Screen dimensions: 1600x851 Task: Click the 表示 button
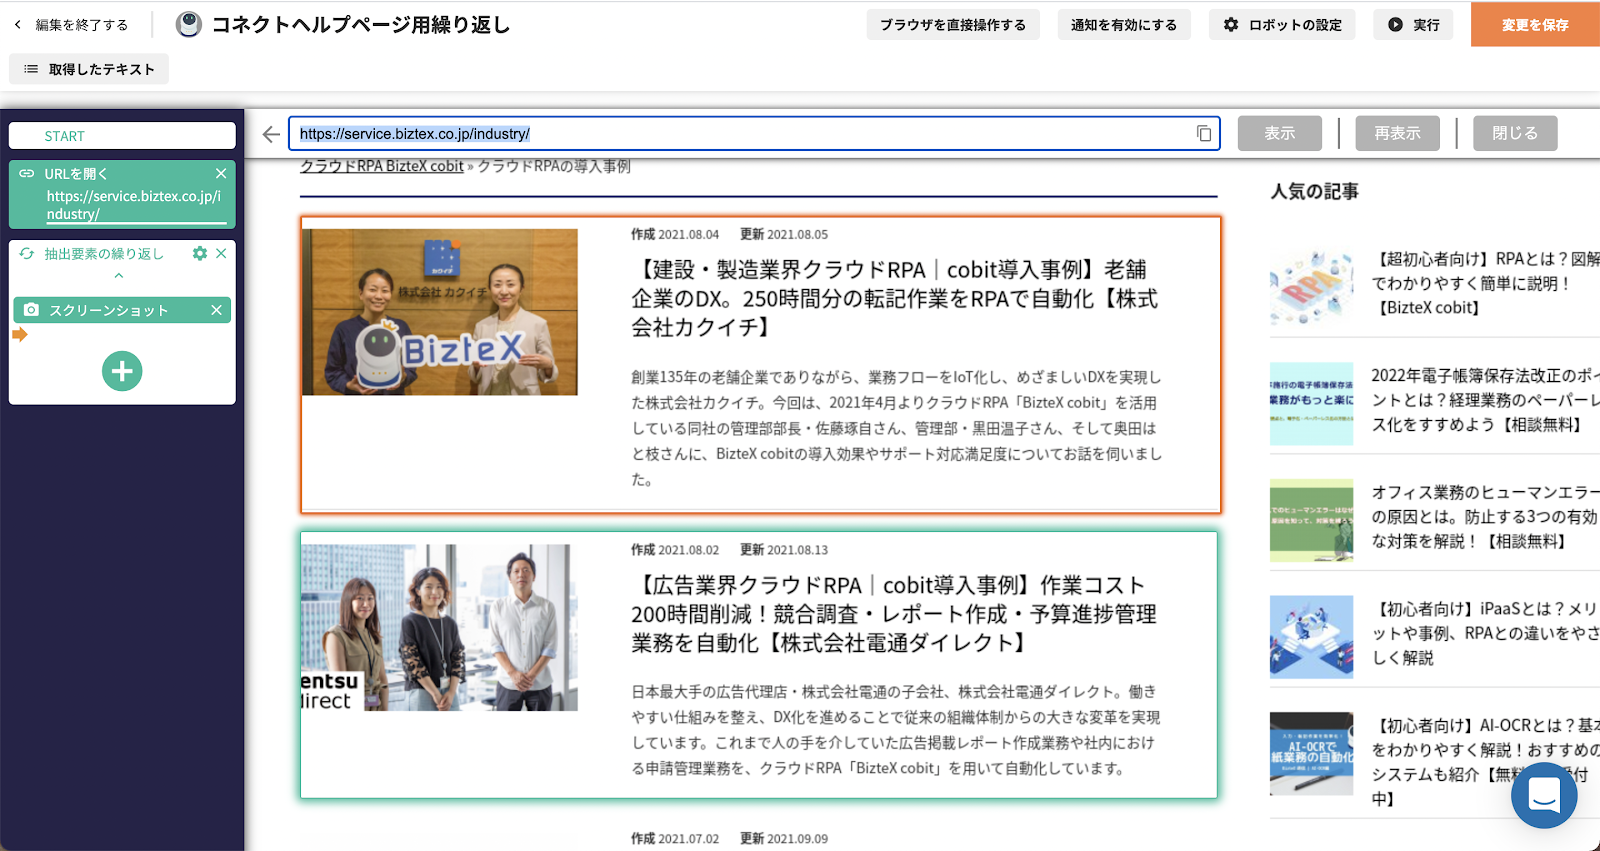[x=1279, y=133]
